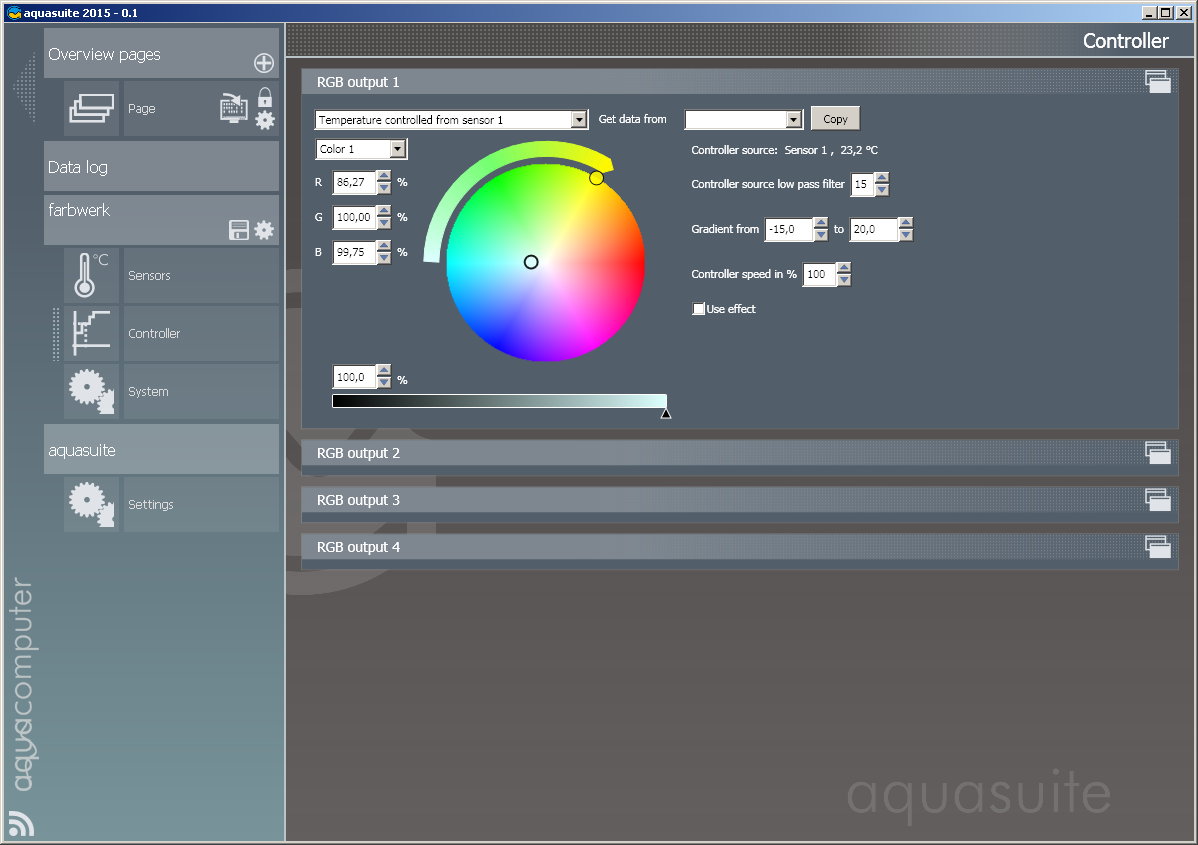Screen dimensions: 1198x845
Task: Open the Color 1 dropdown
Action: point(397,149)
